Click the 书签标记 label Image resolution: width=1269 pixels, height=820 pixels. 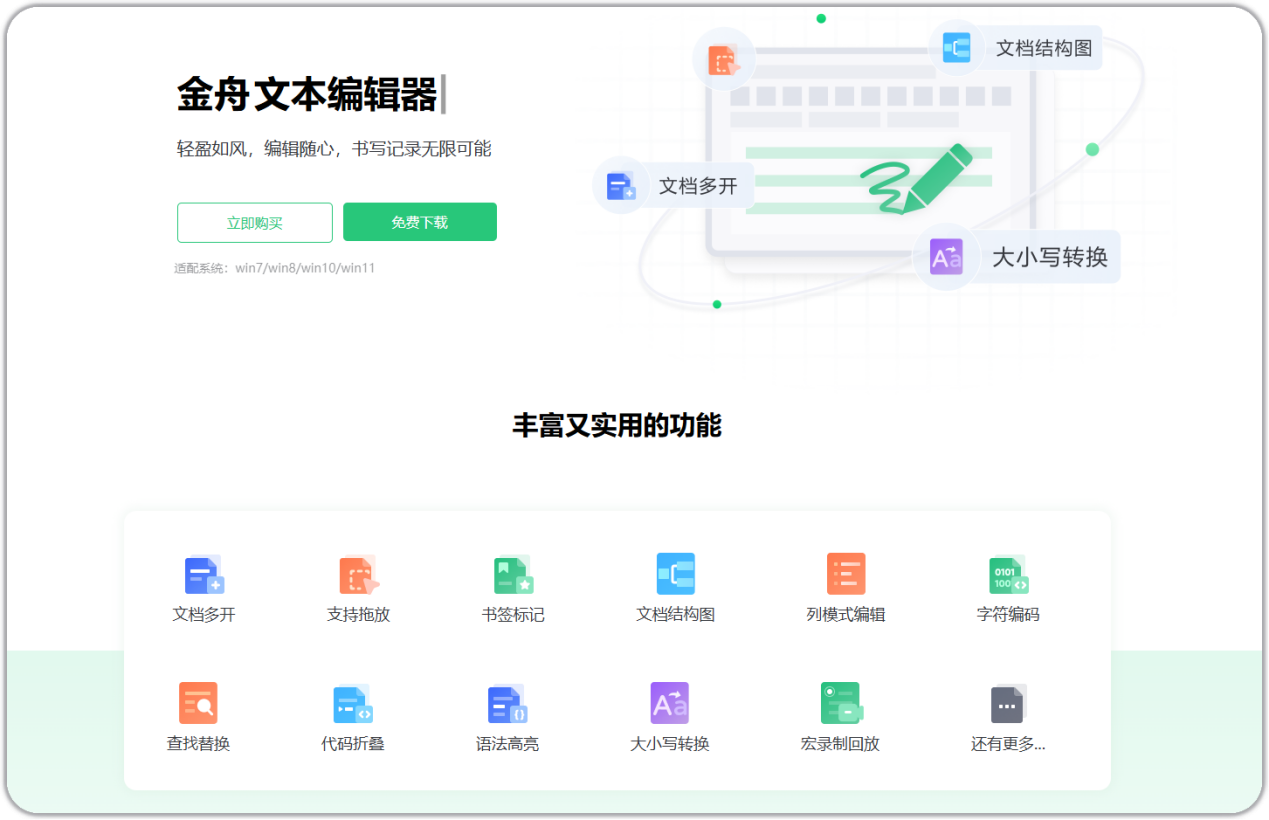tap(514, 614)
